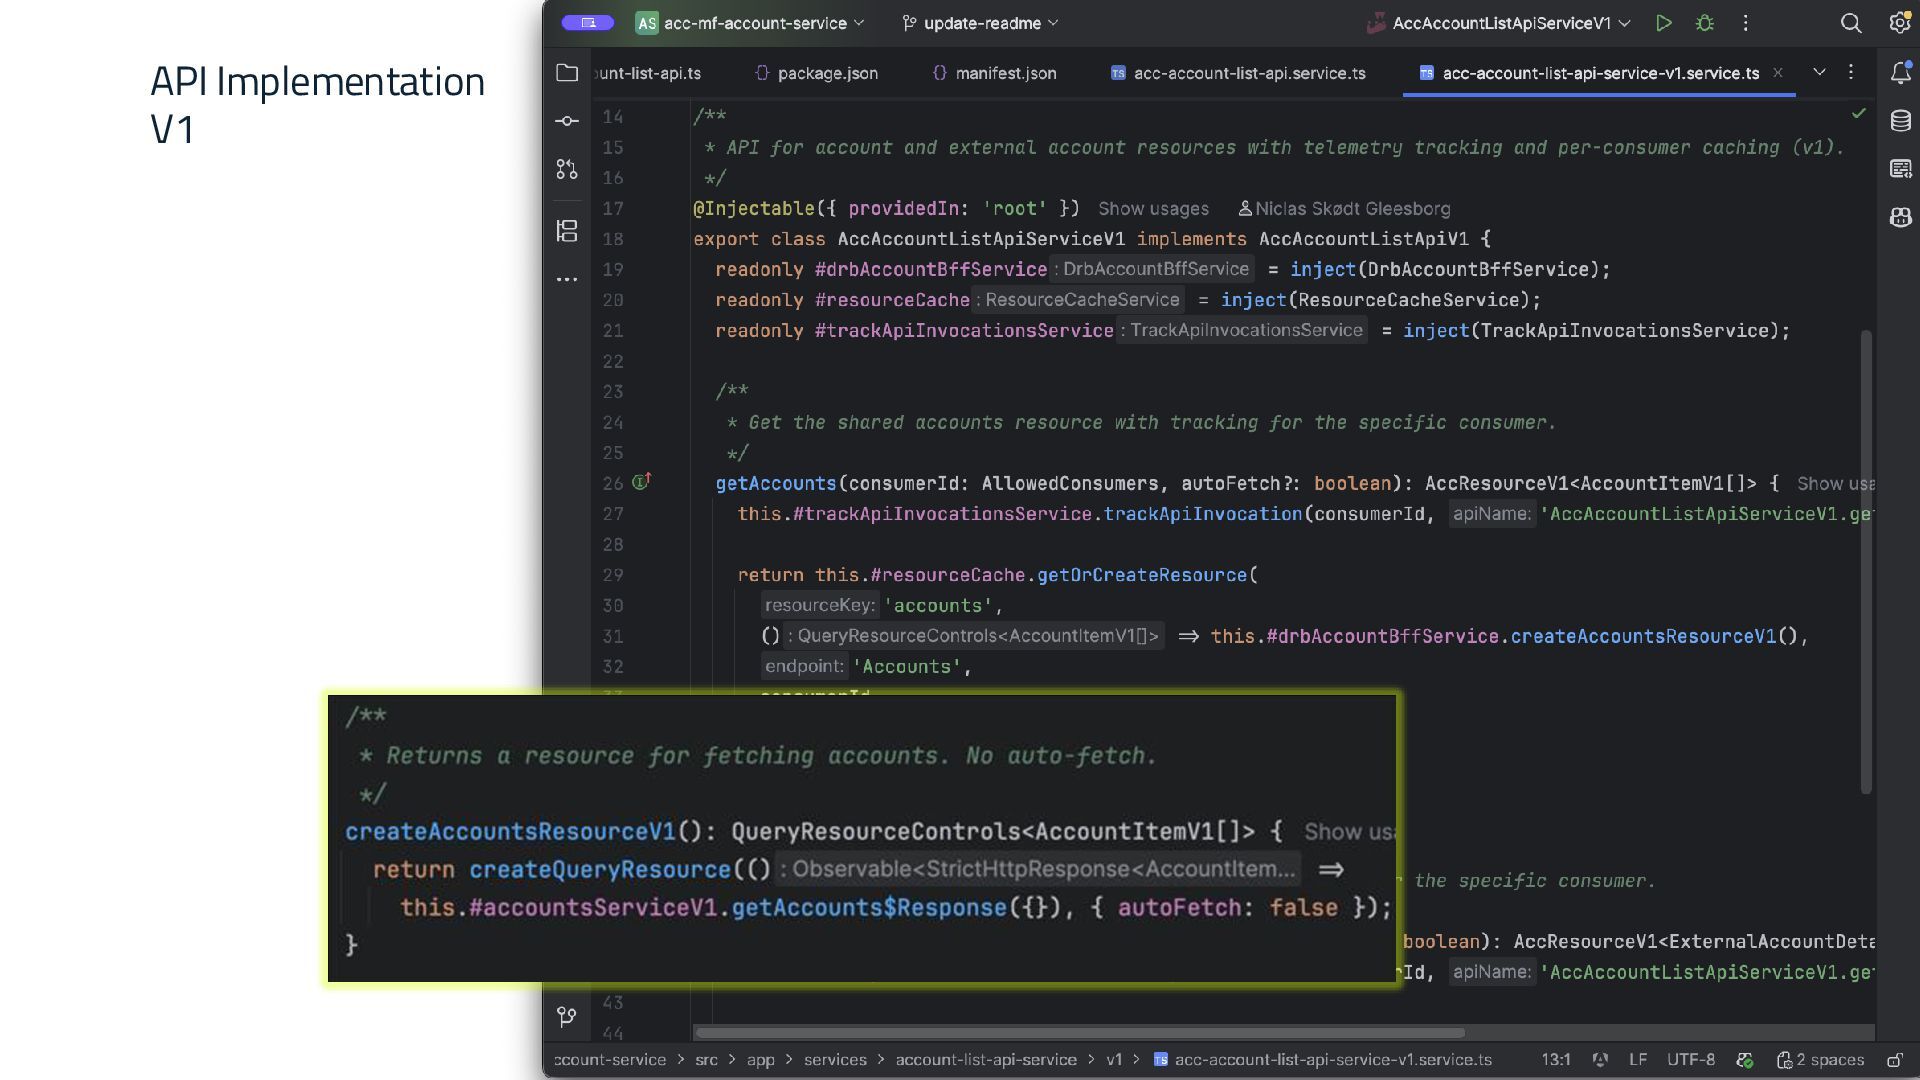Click the getAccounts implements gutter marker
Screen dimensions: 1920x1080
[641, 482]
